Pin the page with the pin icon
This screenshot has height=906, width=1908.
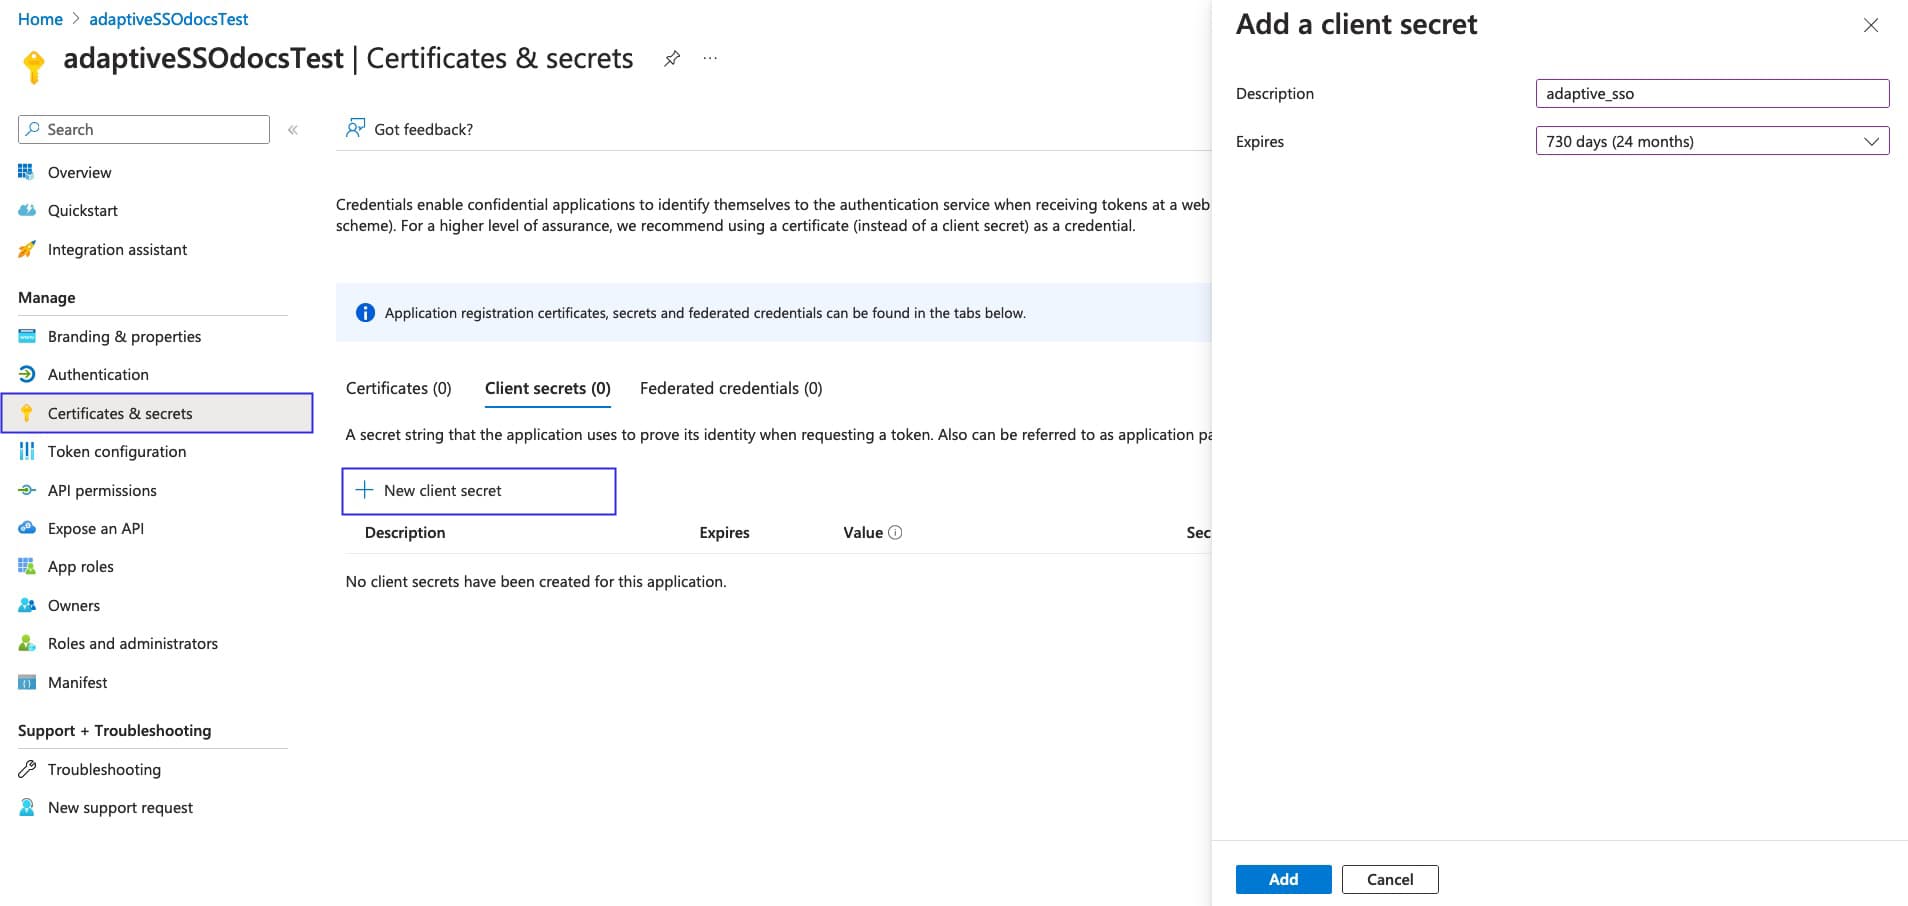click(x=672, y=58)
